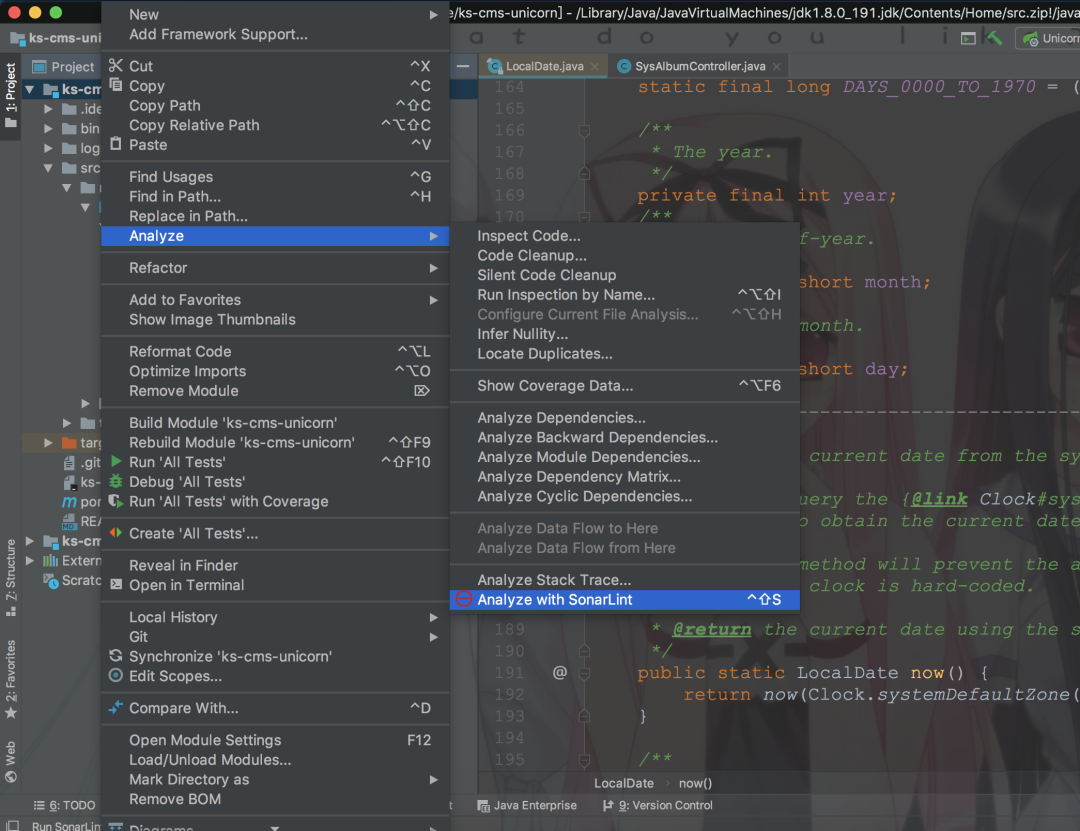The image size is (1080, 831).
Task: Click the Debug 'All Tests' bug icon
Action: pos(116,481)
